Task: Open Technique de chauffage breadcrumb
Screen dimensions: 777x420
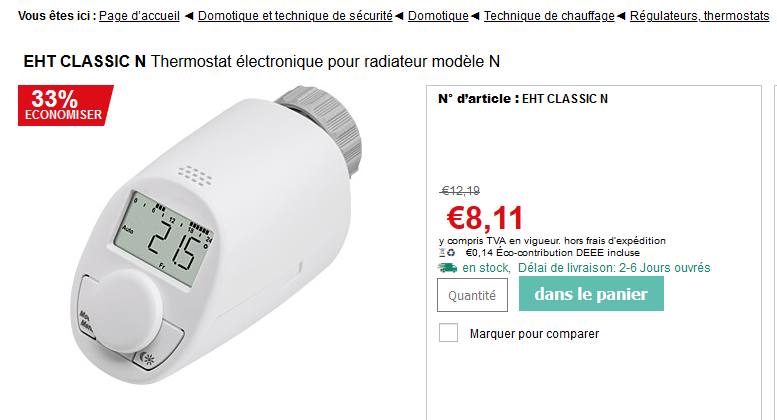Action: (549, 16)
